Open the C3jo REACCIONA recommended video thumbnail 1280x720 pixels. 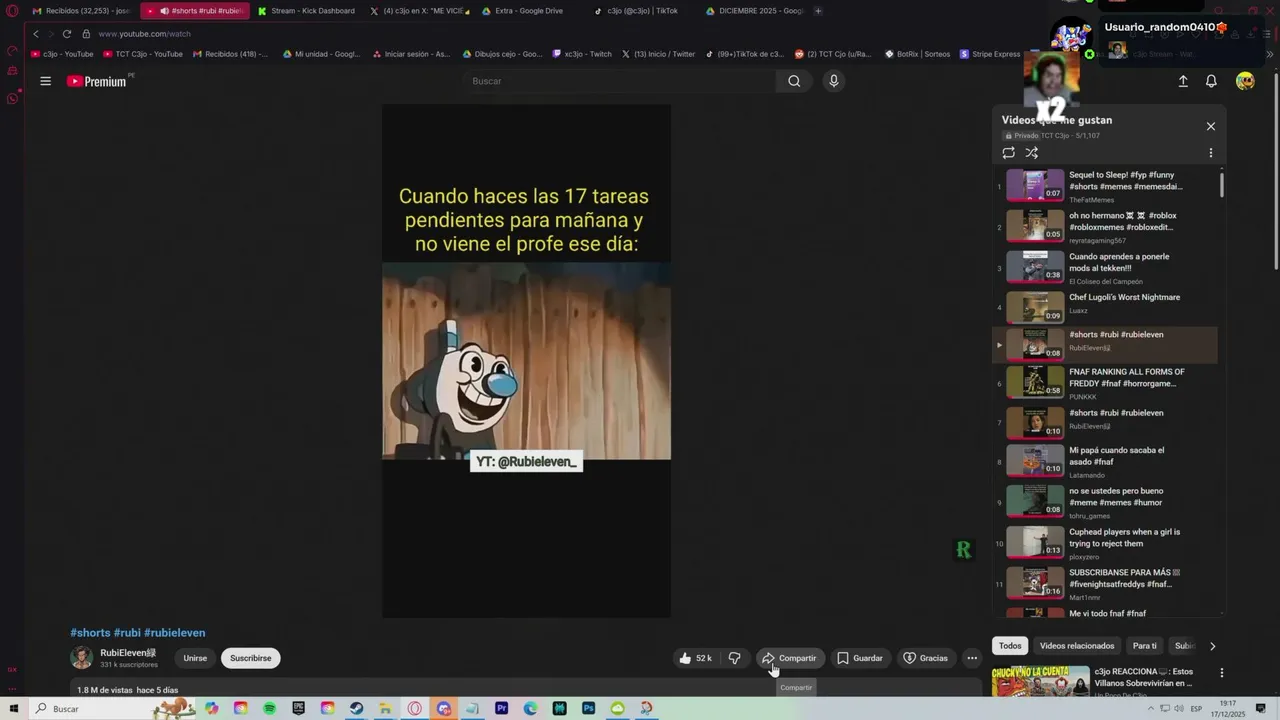(x=1040, y=681)
